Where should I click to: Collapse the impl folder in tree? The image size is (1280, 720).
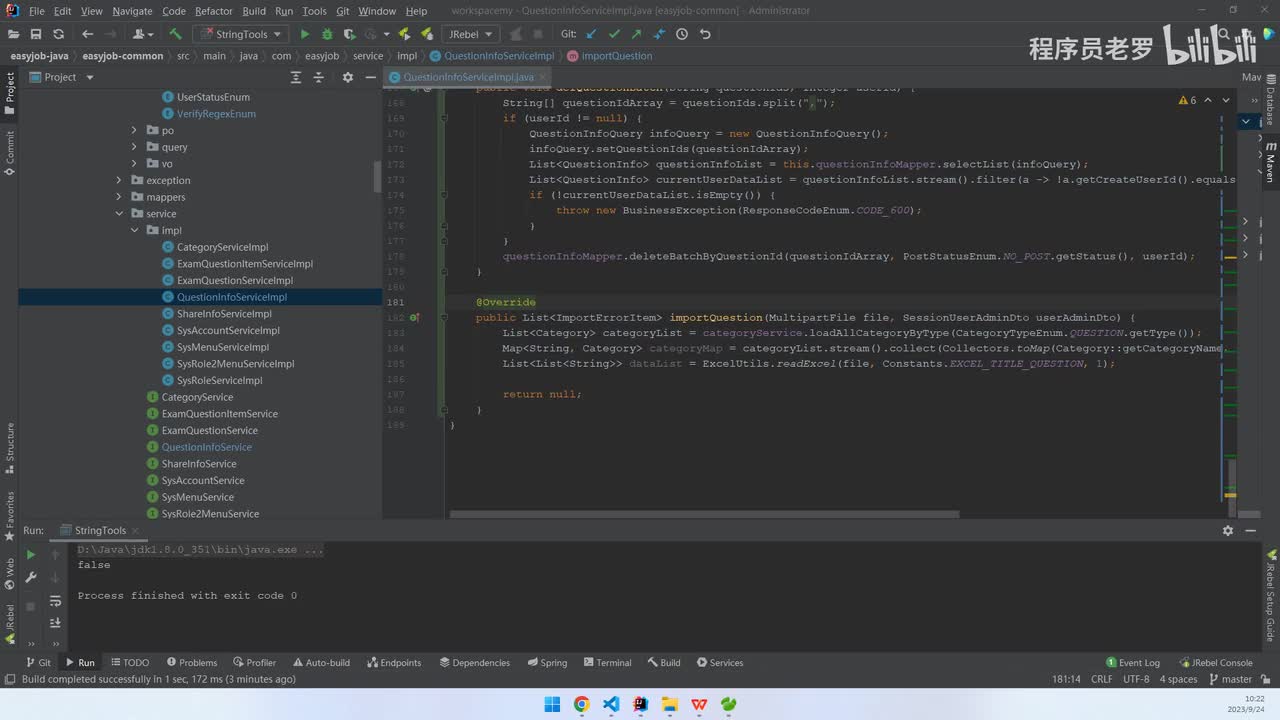click(x=135, y=230)
